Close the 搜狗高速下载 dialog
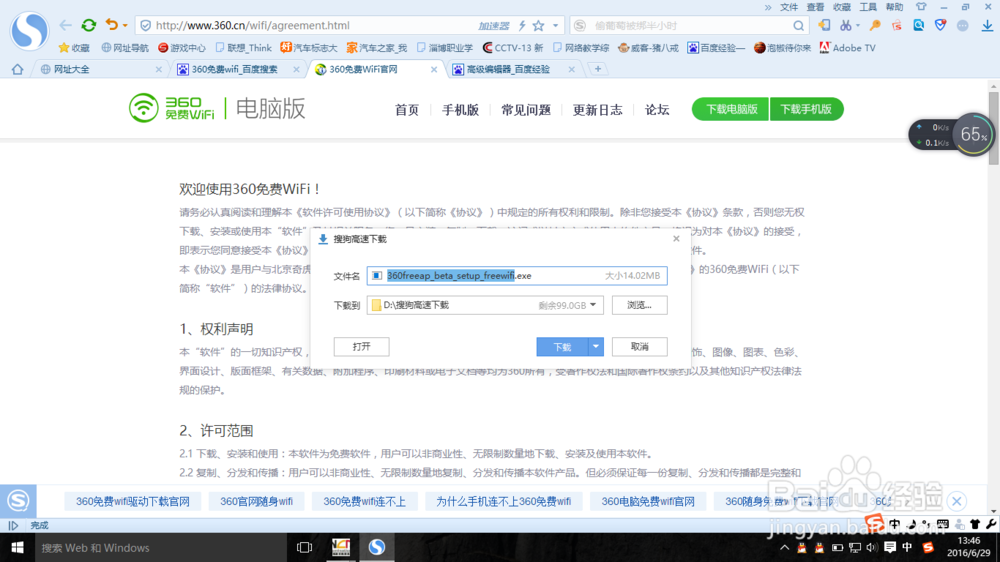This screenshot has height=562, width=1000. coord(676,239)
